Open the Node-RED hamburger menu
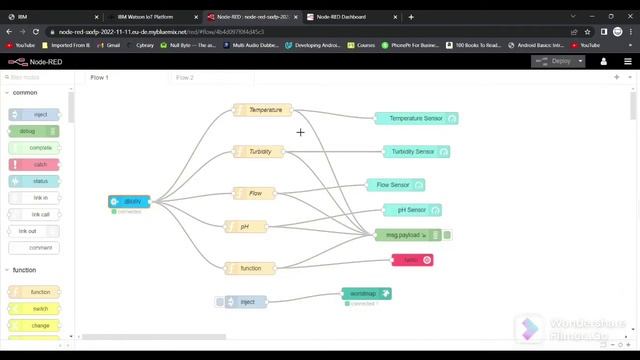The image size is (640, 360). tap(628, 62)
